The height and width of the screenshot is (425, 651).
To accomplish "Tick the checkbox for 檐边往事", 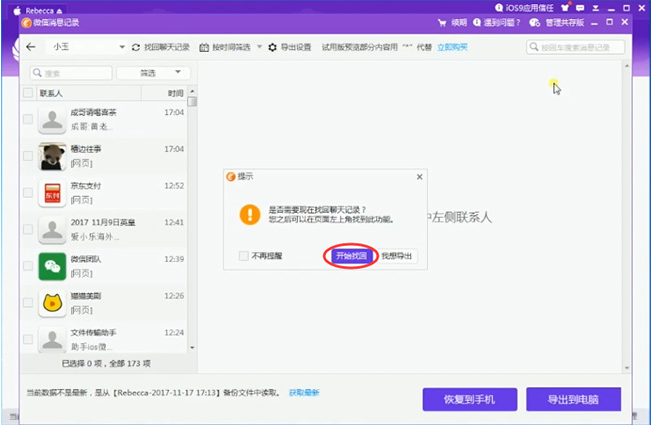I will point(28,156).
